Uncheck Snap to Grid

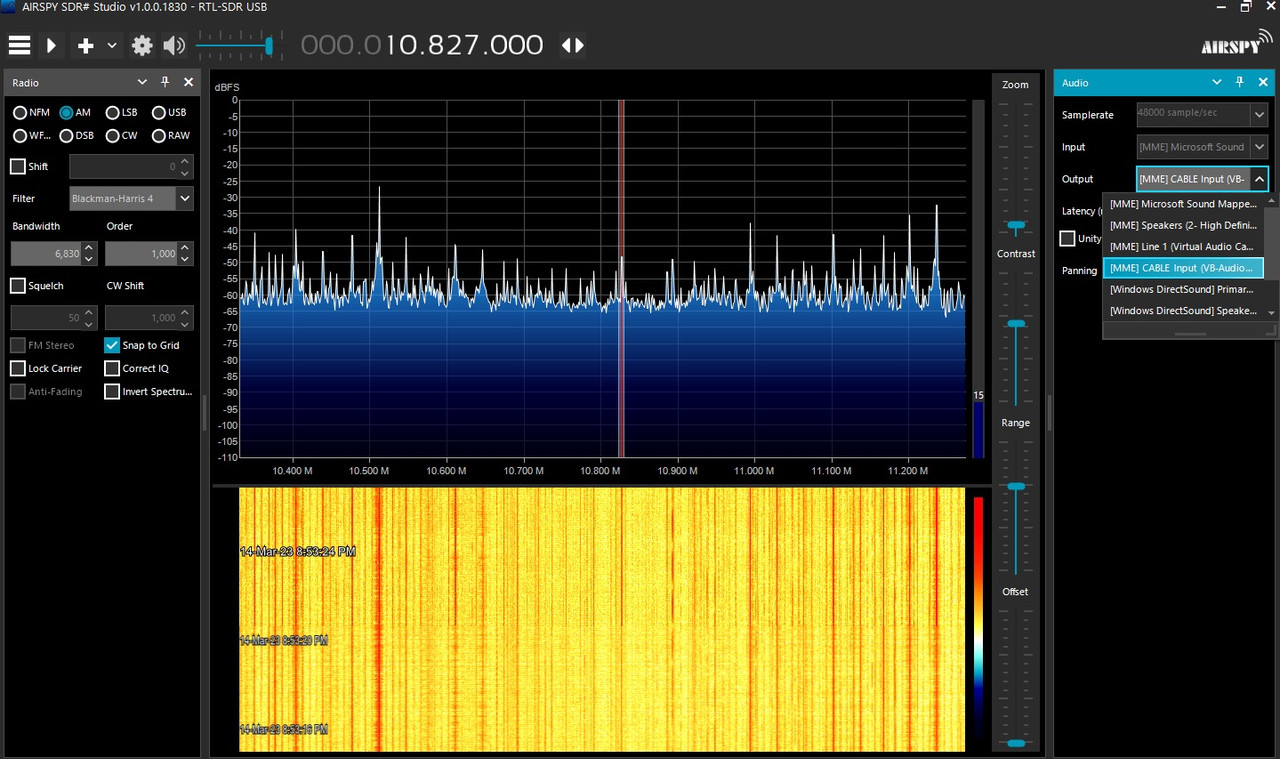point(112,345)
